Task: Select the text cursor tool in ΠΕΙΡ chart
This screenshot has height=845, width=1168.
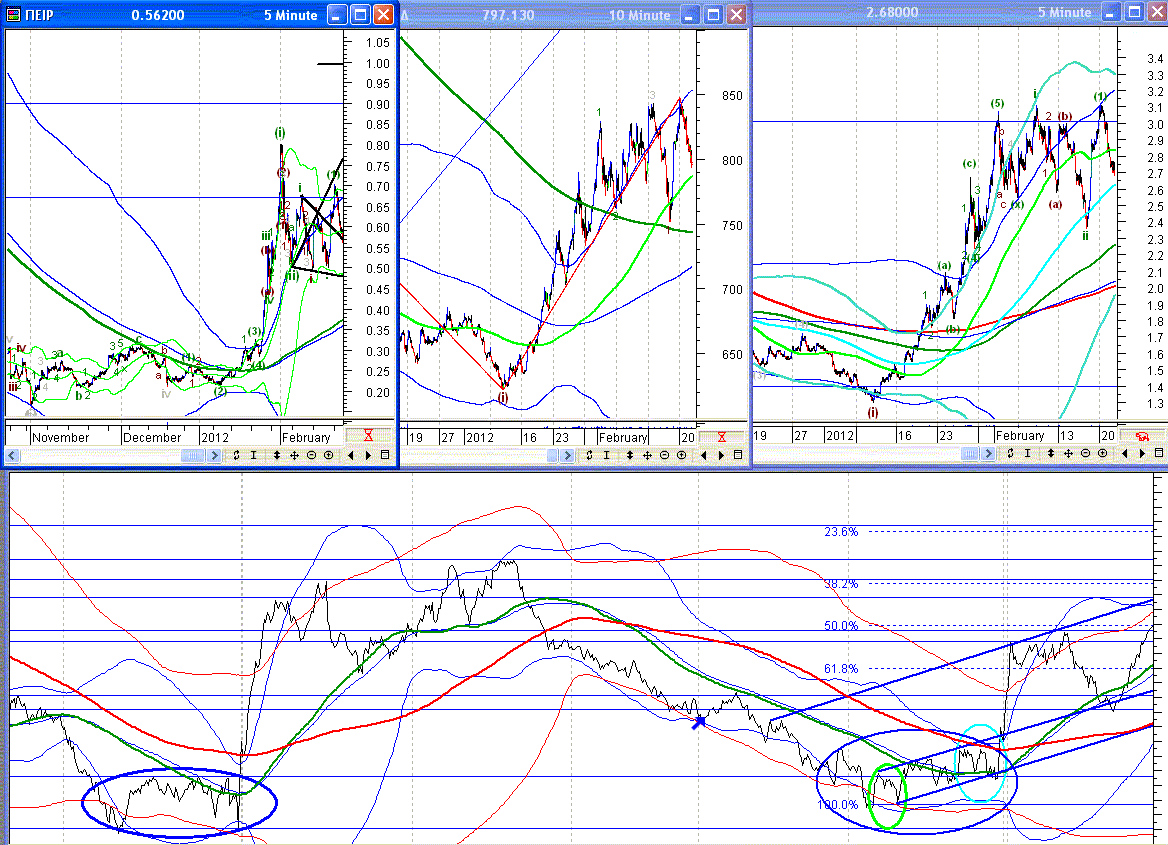Action: click(x=253, y=455)
